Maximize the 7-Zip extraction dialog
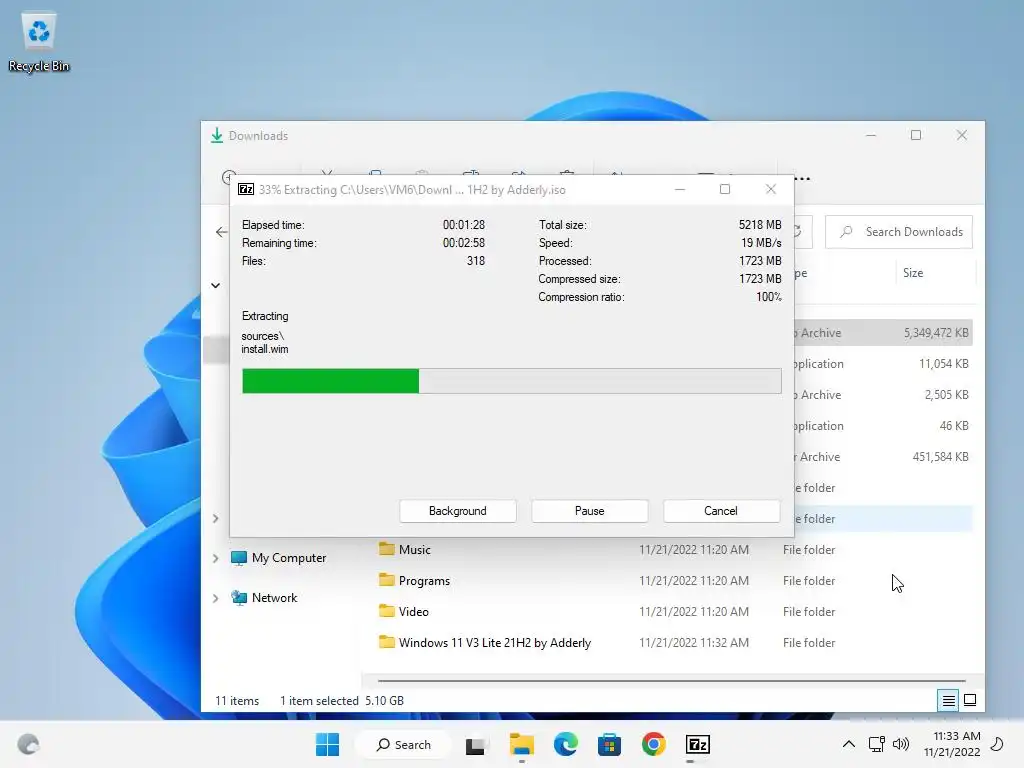This screenshot has width=1024, height=768. point(725,189)
